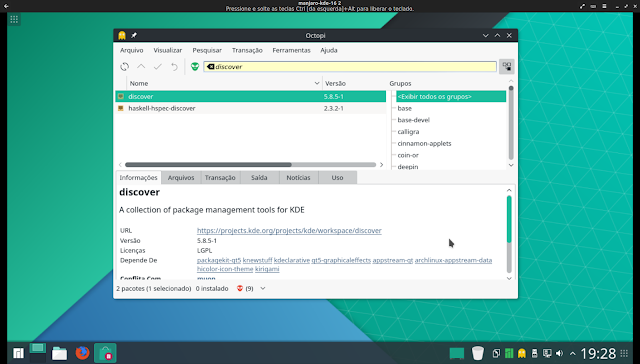Switch to the Uso tab
Viewport: 640px width, 364px height.
tap(337, 178)
